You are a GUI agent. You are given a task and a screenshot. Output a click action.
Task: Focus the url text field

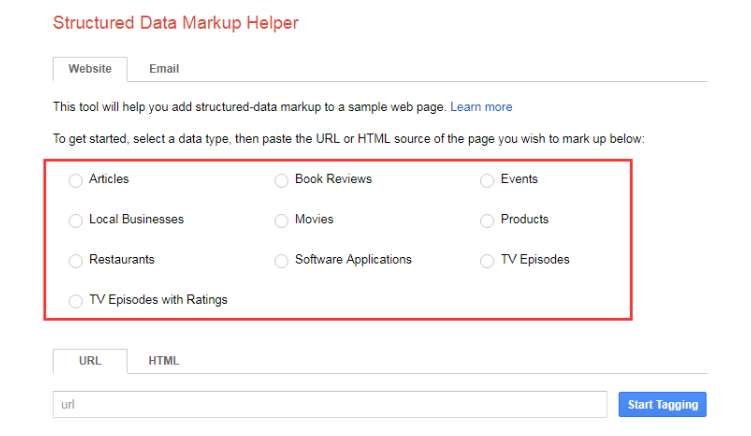tap(330, 405)
